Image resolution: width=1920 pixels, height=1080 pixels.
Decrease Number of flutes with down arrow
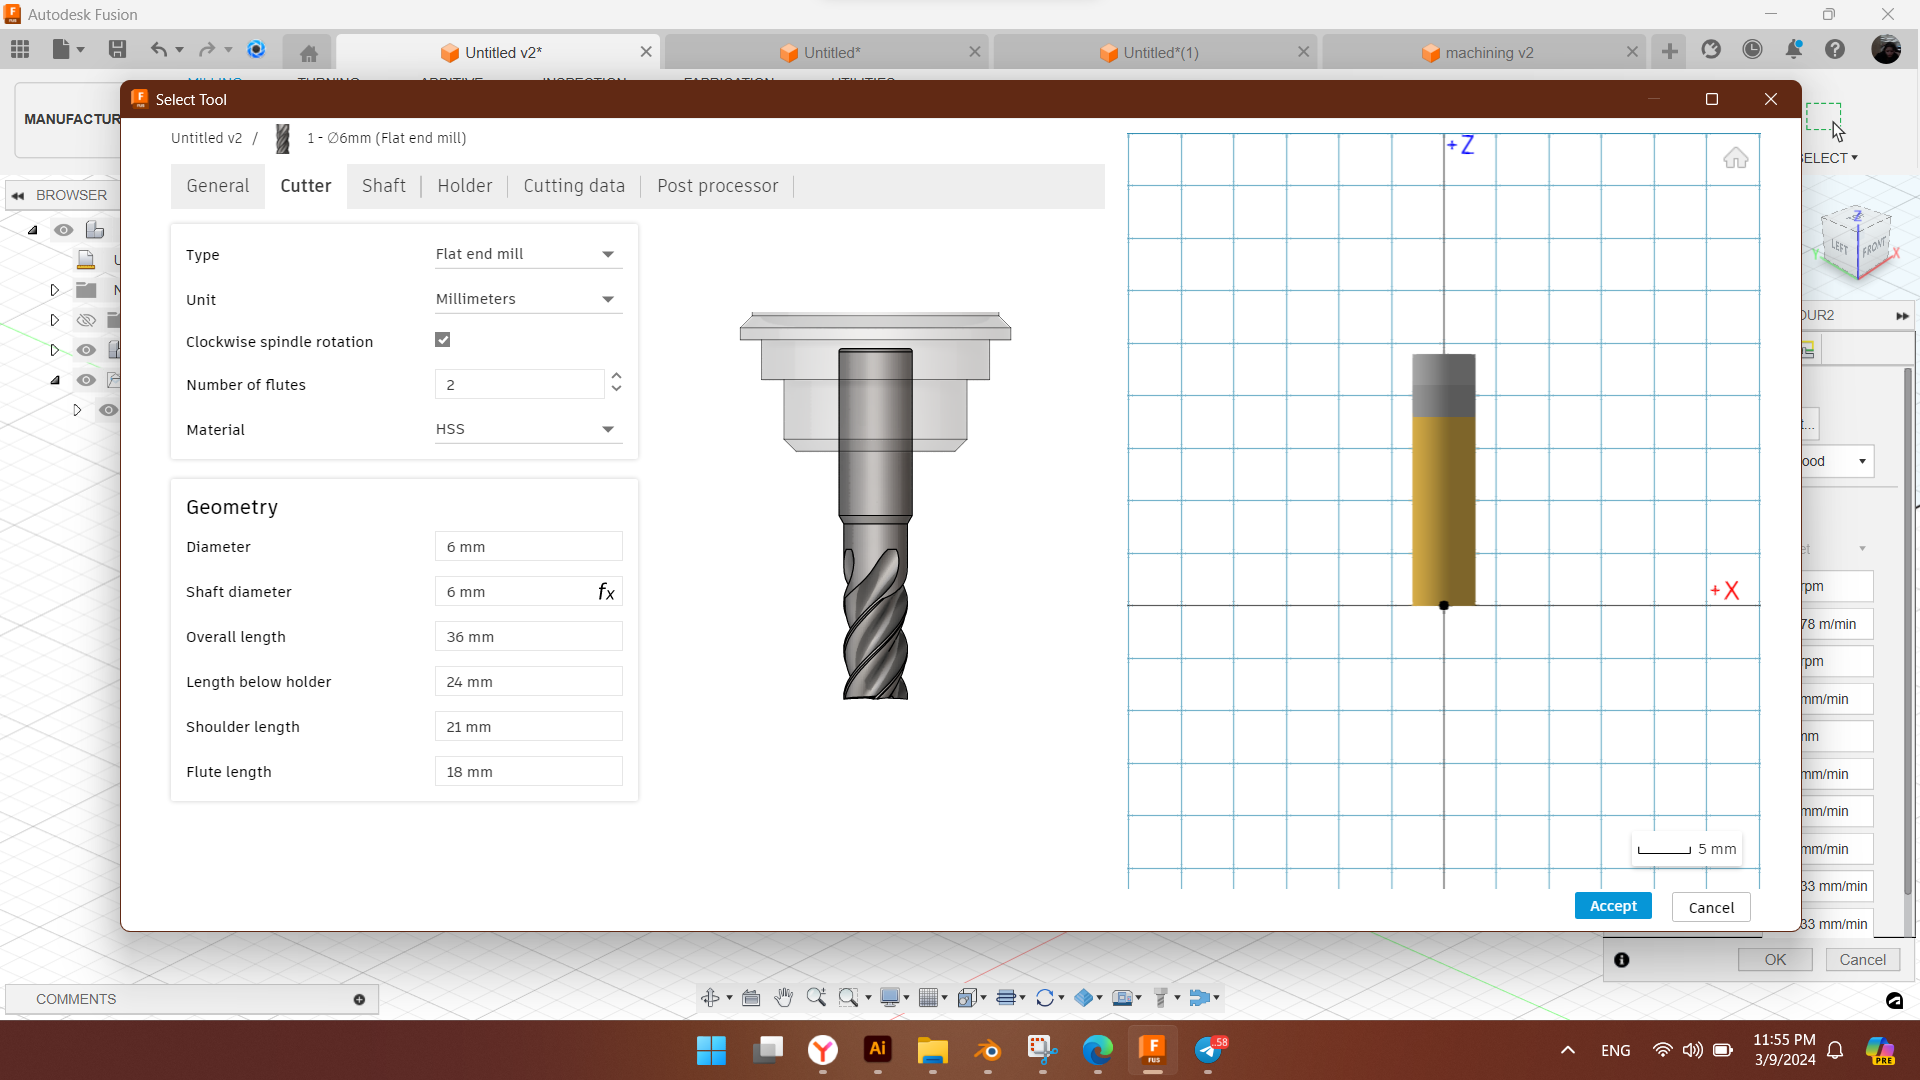click(x=616, y=390)
